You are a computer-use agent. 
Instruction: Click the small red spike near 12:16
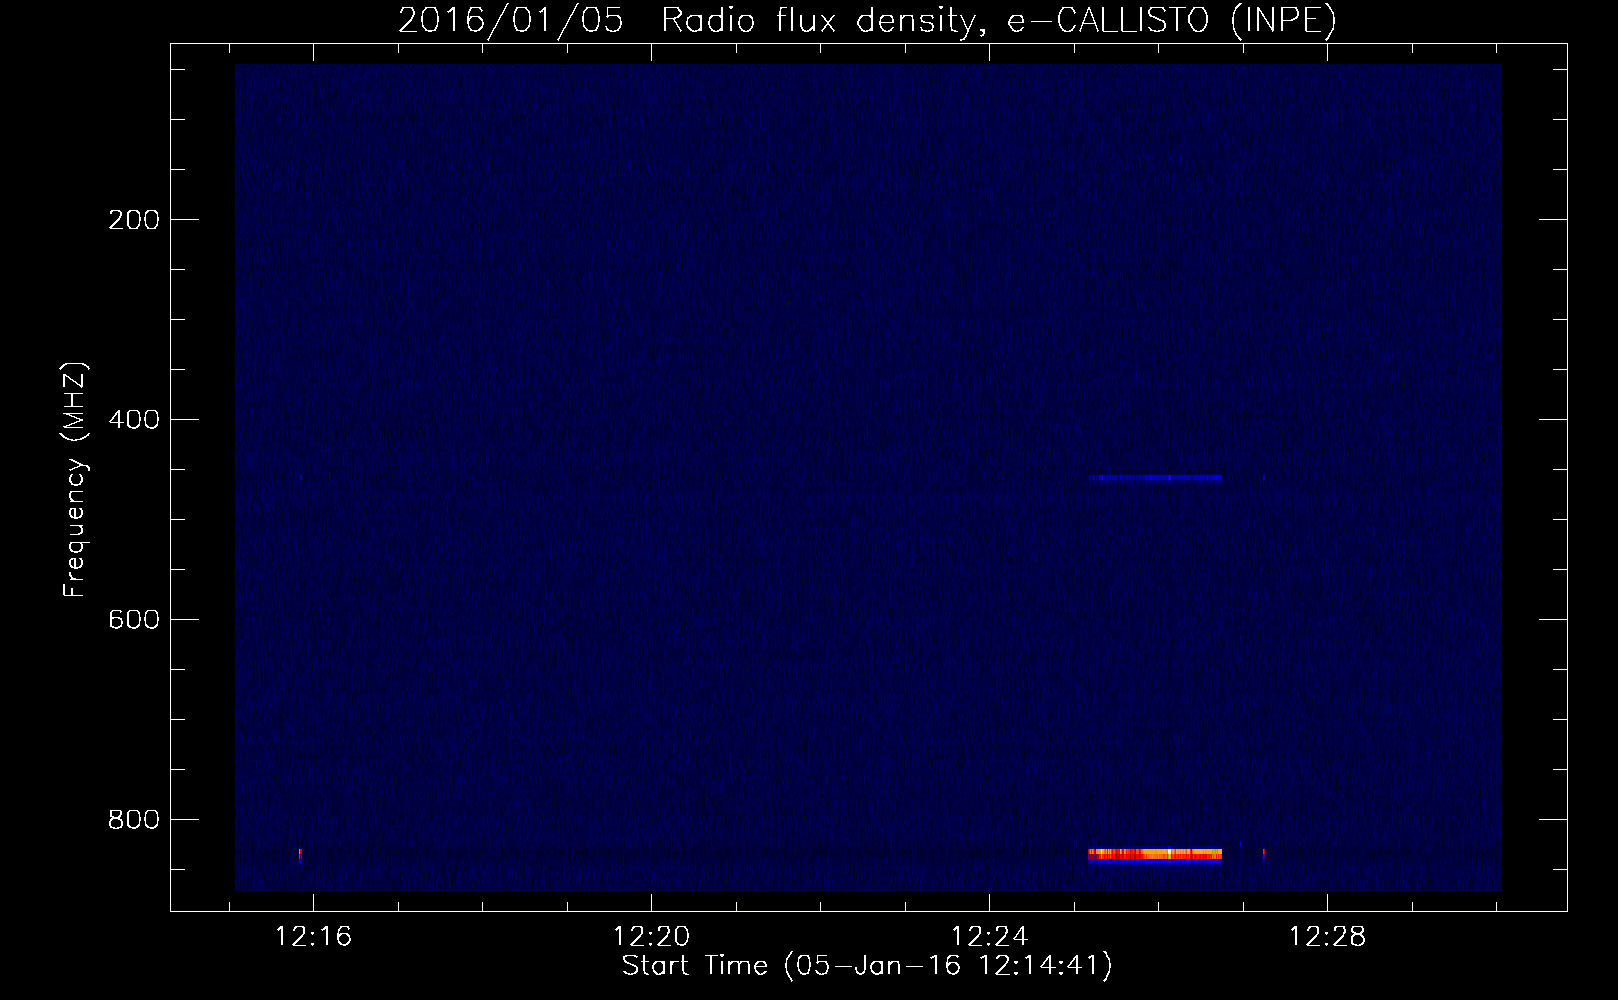point(300,855)
